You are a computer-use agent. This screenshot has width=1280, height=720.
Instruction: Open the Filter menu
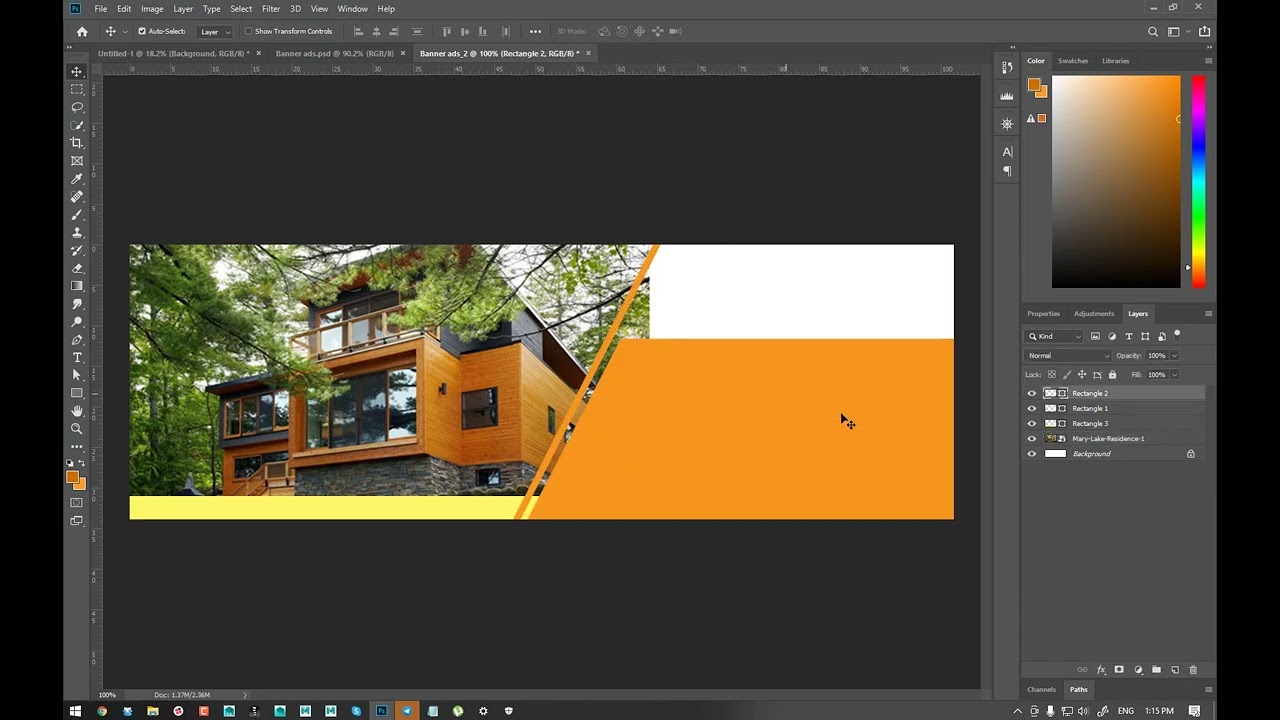click(271, 9)
